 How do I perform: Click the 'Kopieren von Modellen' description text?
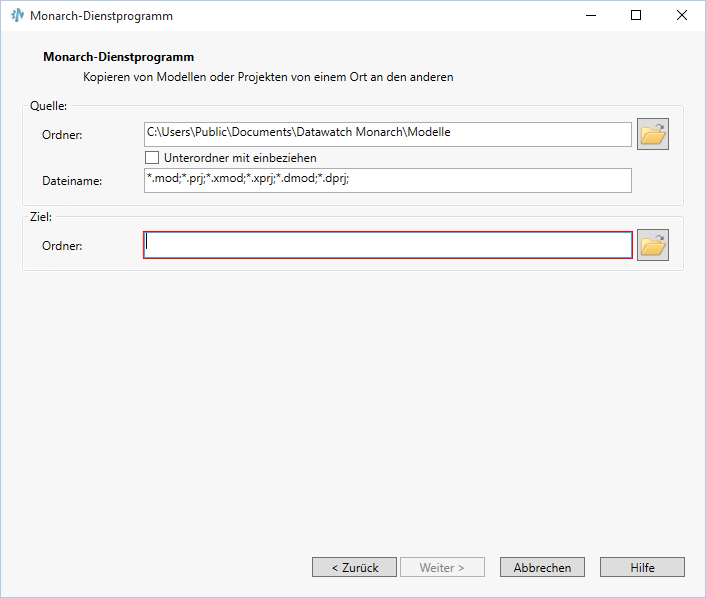pos(268,76)
